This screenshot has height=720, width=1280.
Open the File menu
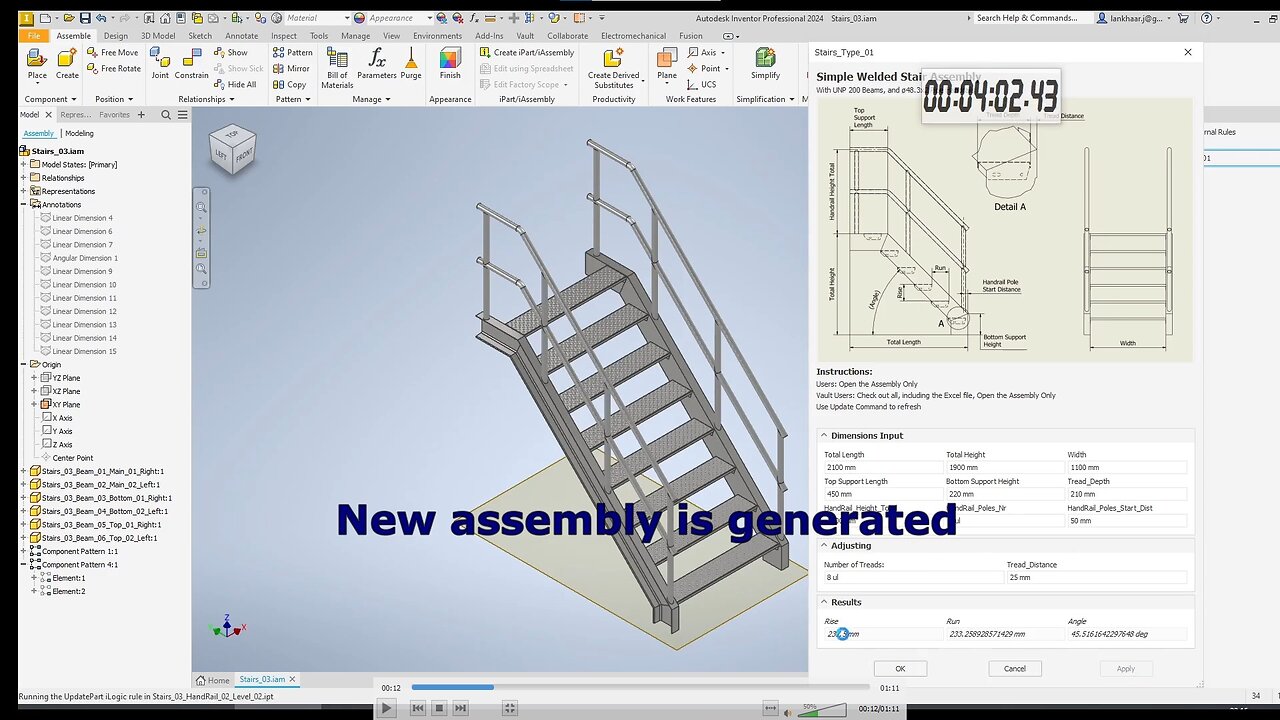pyautogui.click(x=34, y=36)
